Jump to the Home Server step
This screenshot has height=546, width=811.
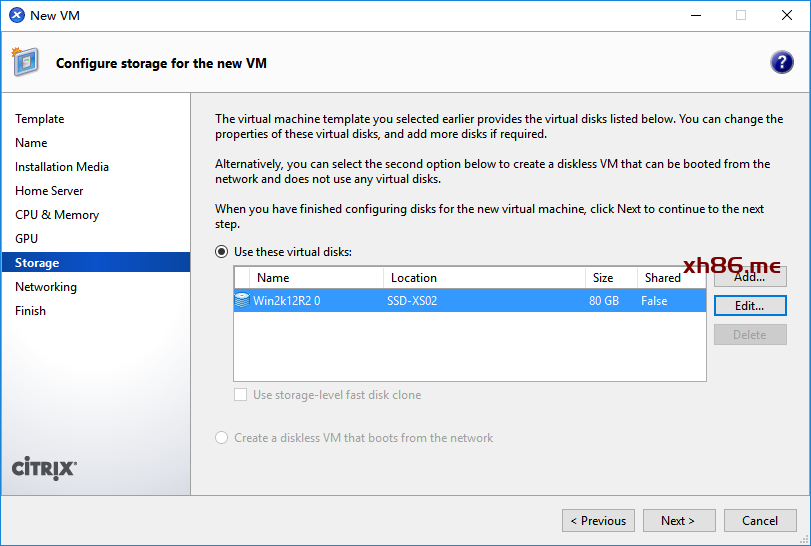pyautogui.click(x=49, y=191)
